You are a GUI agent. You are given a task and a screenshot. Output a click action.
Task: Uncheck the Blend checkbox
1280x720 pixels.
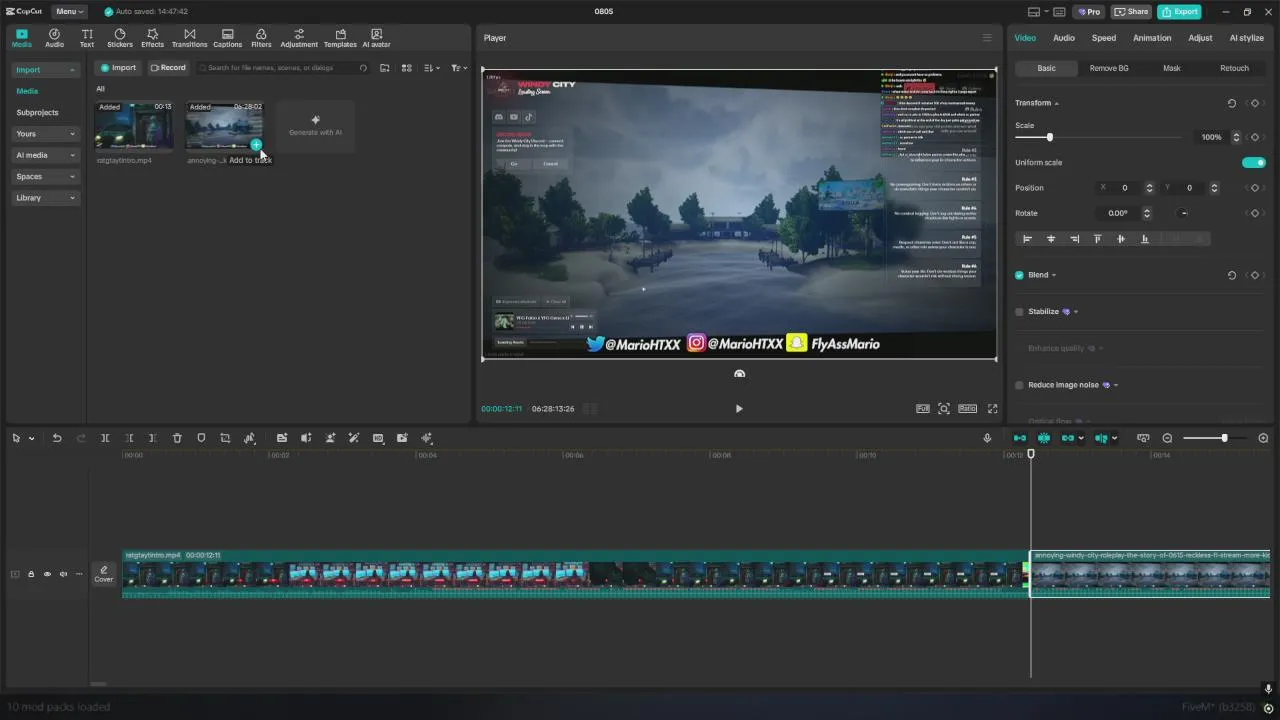tap(1019, 275)
